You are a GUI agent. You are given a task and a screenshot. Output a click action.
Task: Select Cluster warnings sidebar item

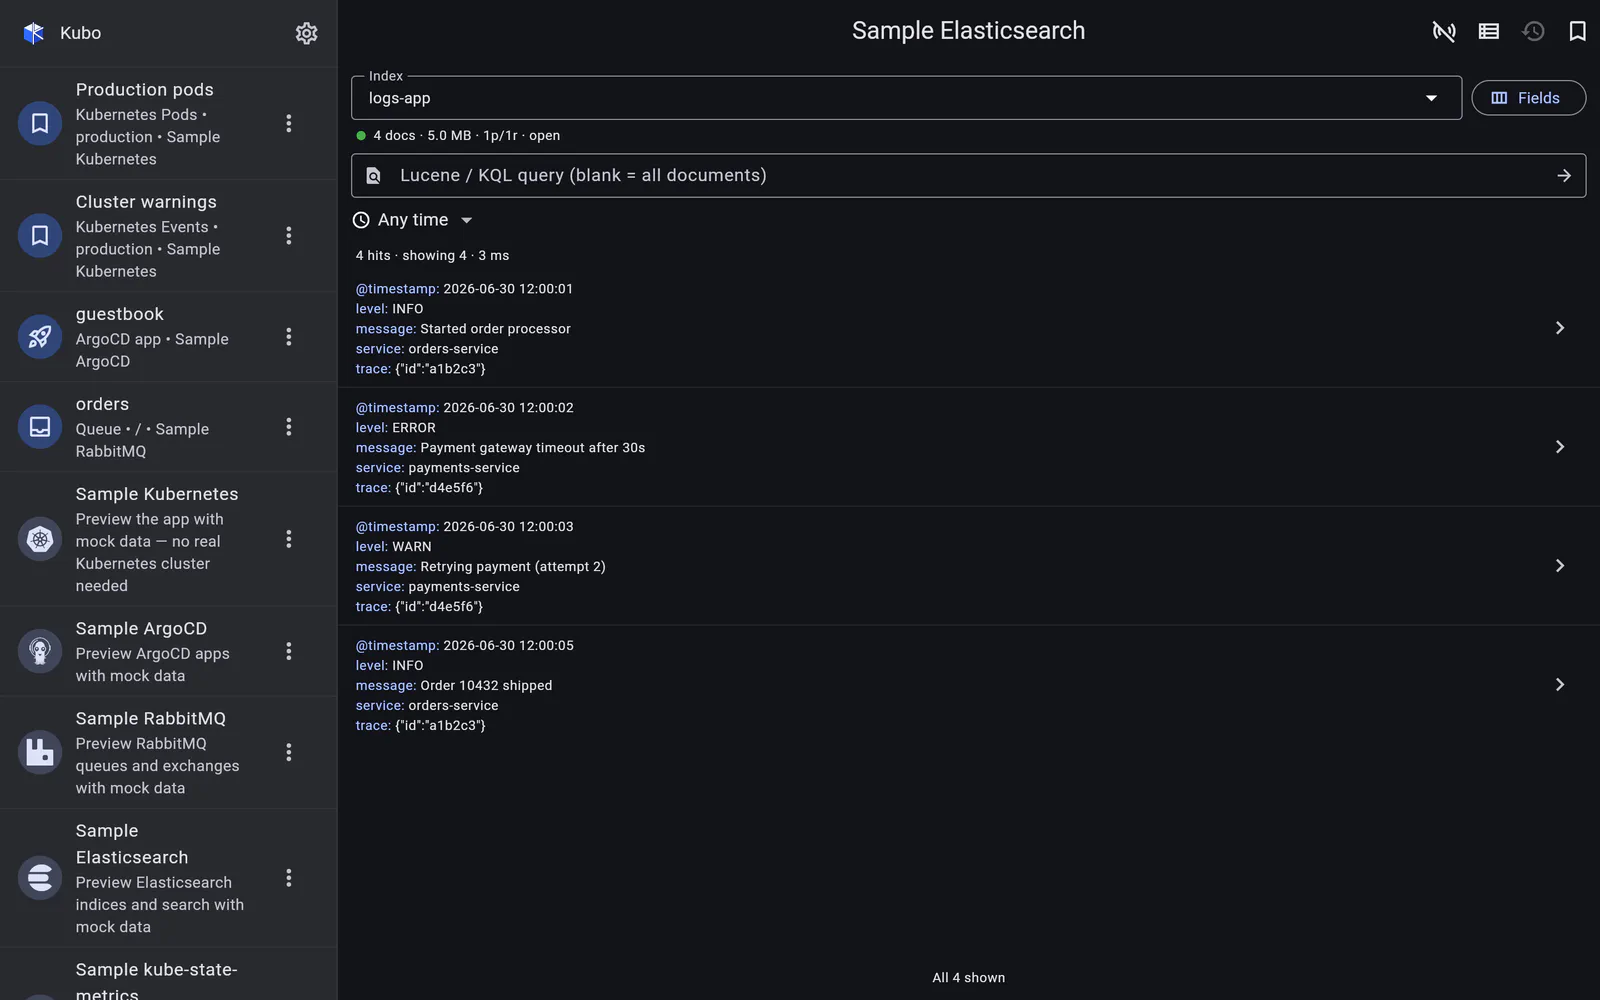pyautogui.click(x=169, y=235)
